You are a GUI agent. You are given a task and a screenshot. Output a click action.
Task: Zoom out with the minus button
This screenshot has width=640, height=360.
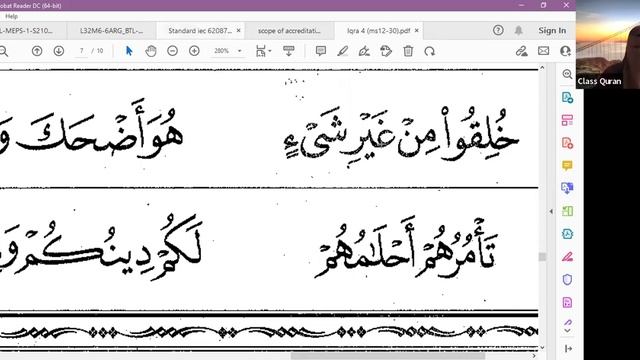(173, 51)
